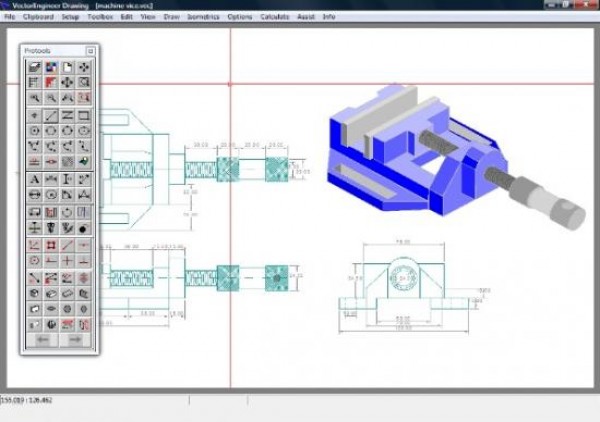Image resolution: width=600 pixels, height=422 pixels.
Task: Open the File menu
Action: pos(10,17)
